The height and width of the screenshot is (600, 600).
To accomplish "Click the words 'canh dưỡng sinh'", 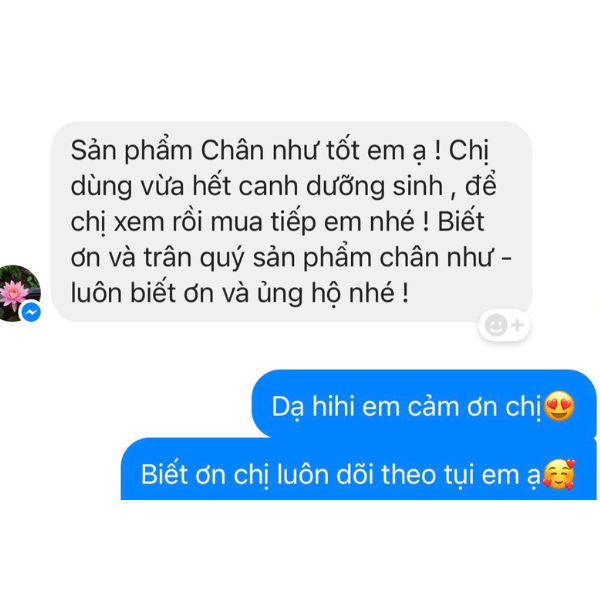I will tap(341, 187).
